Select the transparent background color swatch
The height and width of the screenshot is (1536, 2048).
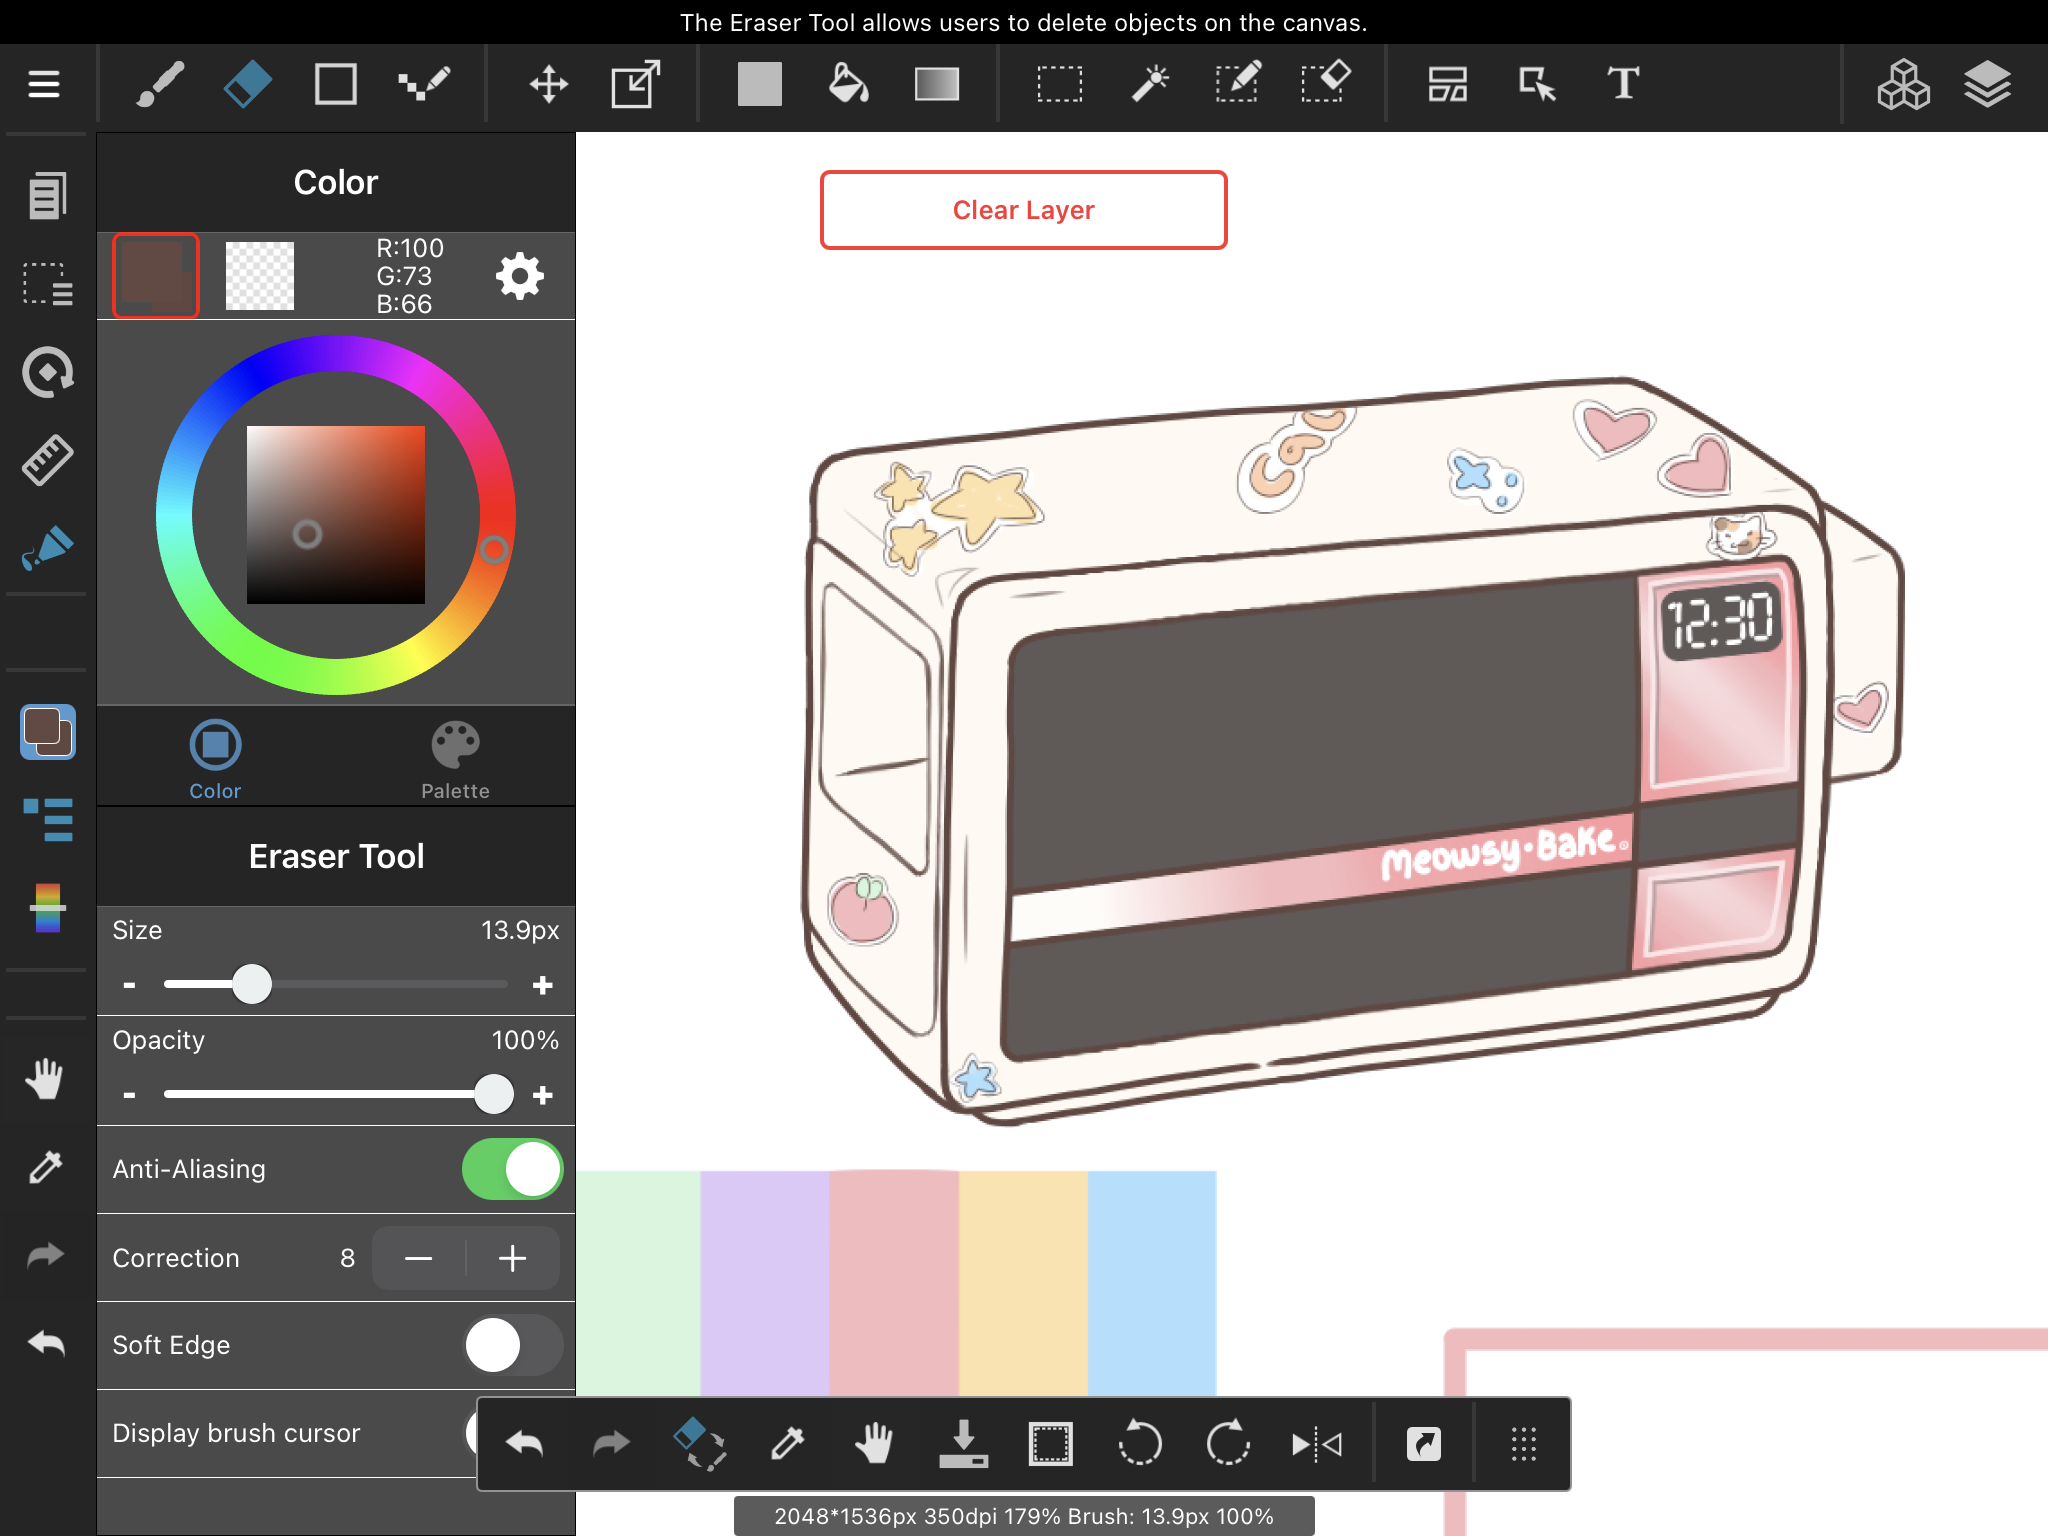[260, 276]
